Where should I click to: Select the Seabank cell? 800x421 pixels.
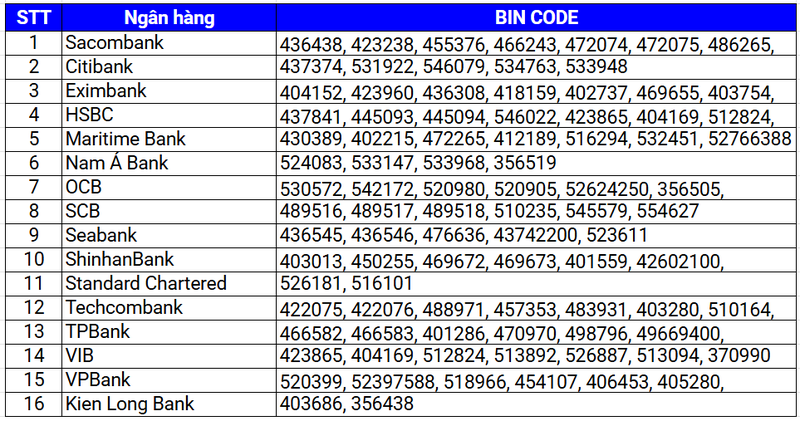click(x=169, y=235)
